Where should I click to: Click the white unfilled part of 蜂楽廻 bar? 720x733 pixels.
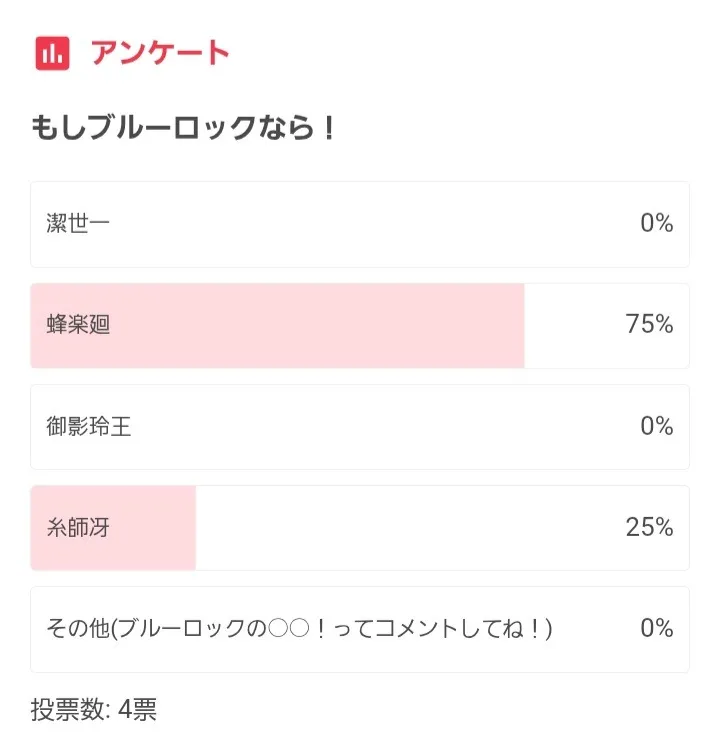click(x=570, y=325)
